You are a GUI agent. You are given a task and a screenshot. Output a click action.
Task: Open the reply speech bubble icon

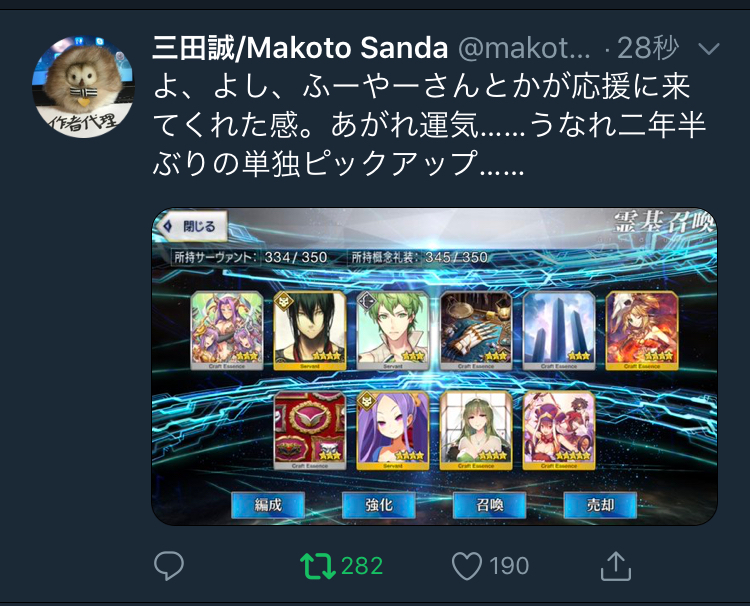[169, 565]
